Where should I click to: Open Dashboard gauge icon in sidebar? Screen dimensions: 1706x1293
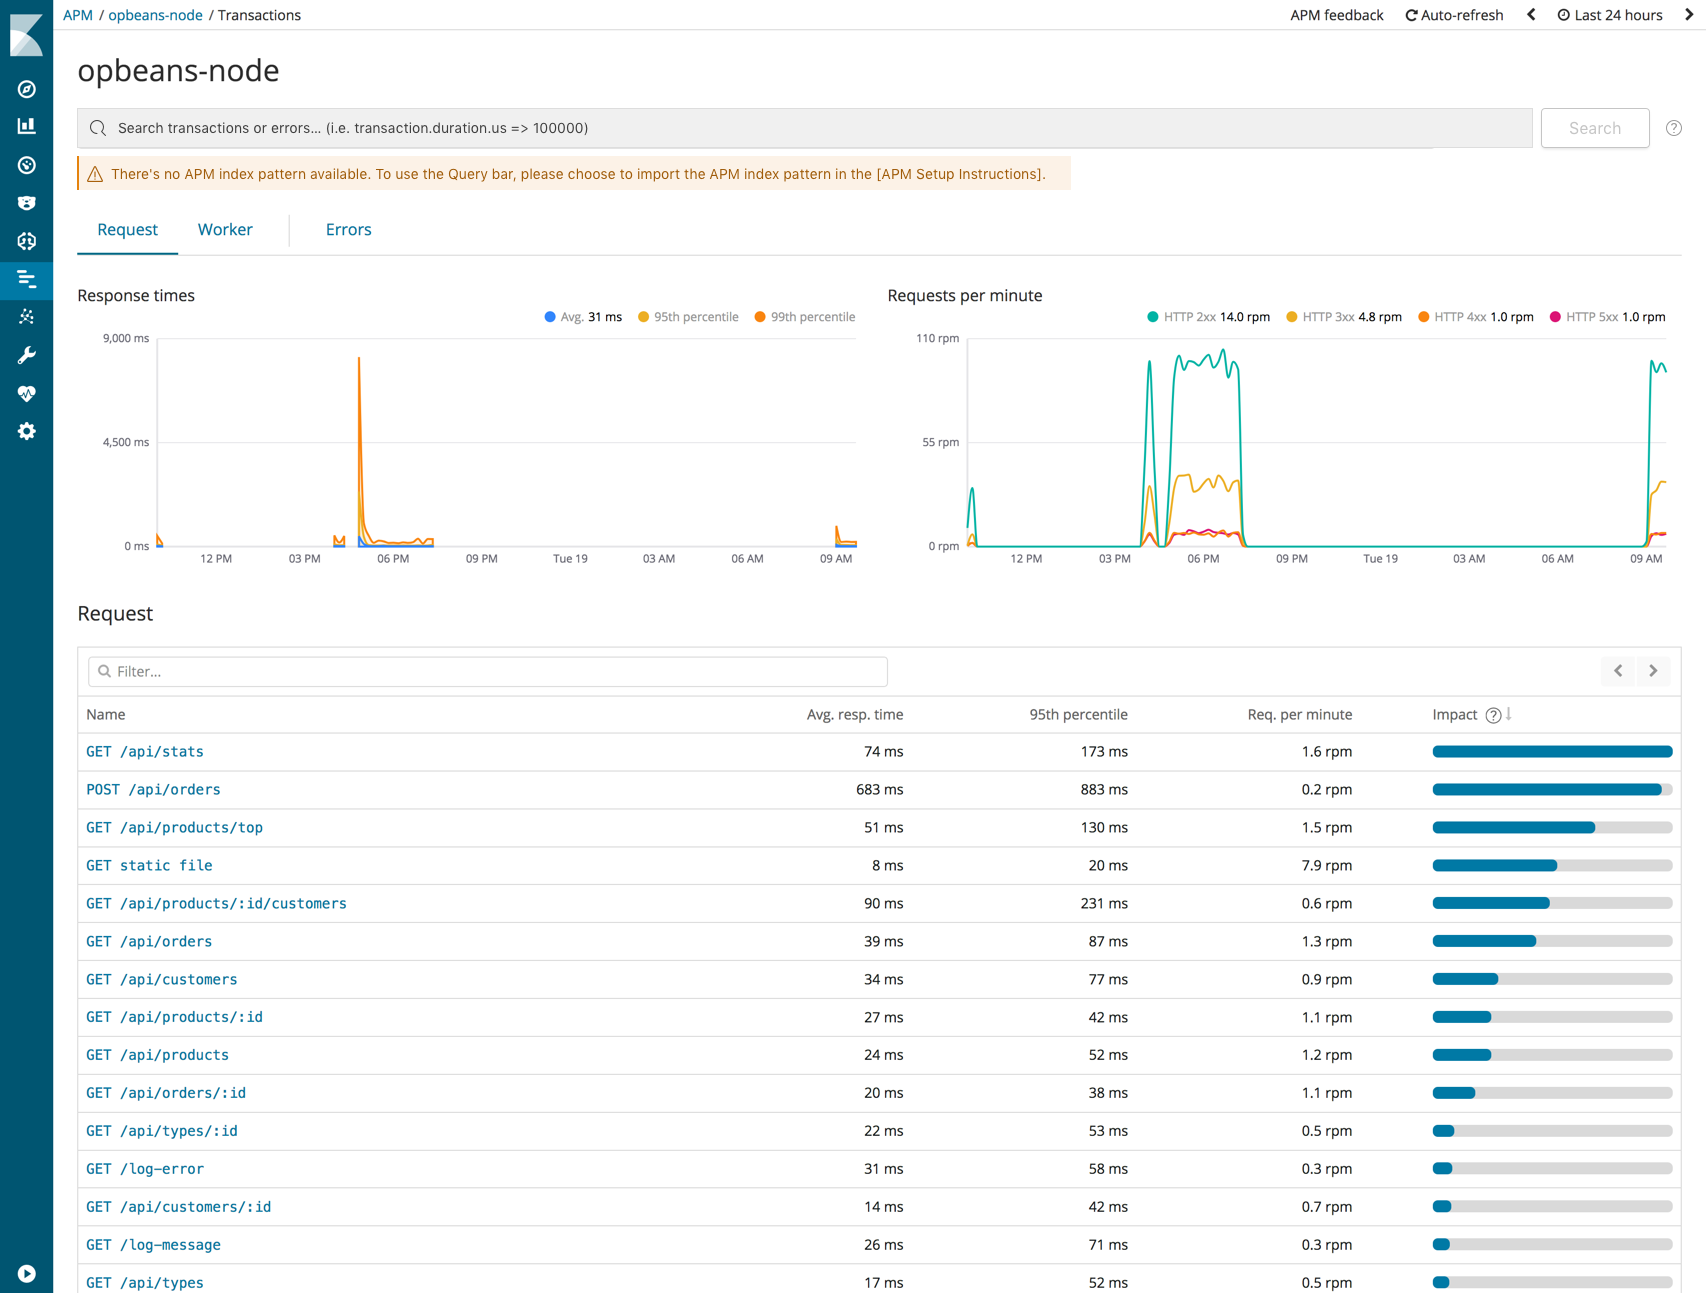[x=27, y=165]
